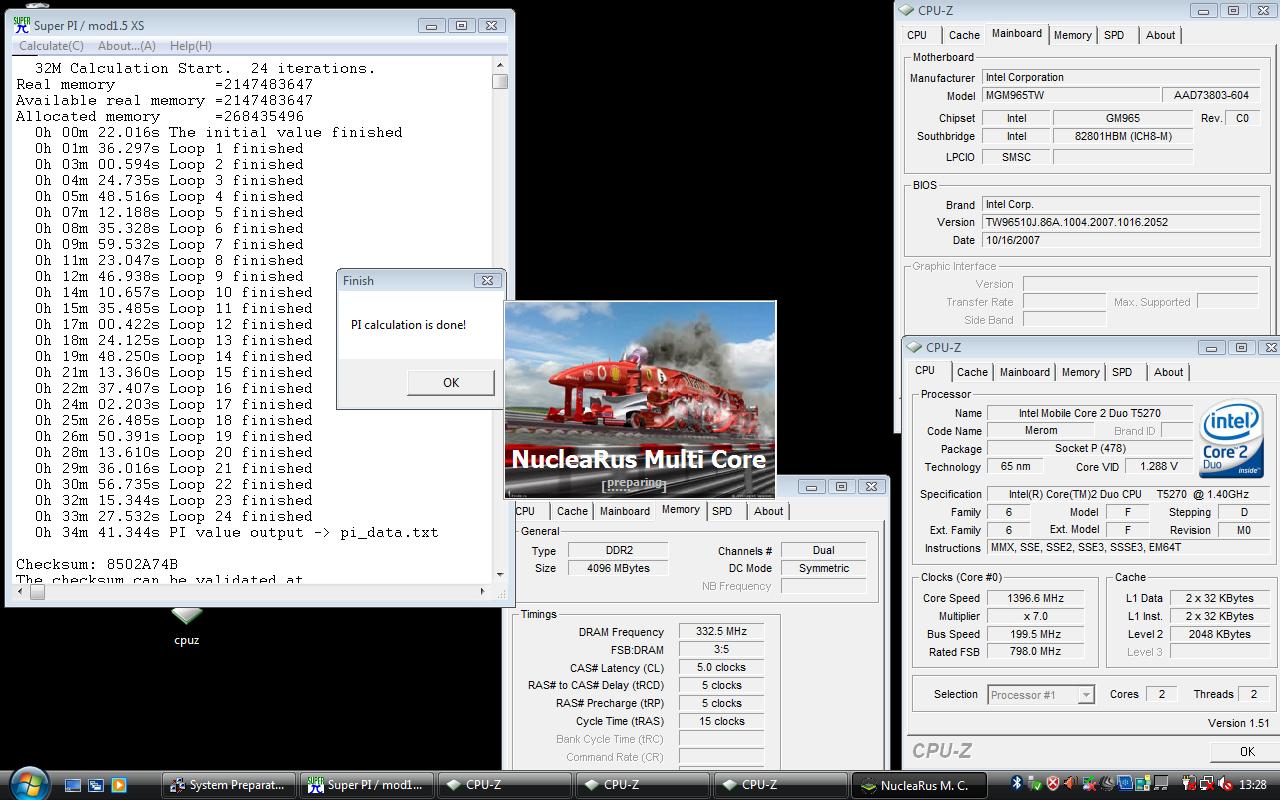1280x800 pixels.
Task: Select SPD tab in memory timings CPU-Z window
Action: point(722,511)
